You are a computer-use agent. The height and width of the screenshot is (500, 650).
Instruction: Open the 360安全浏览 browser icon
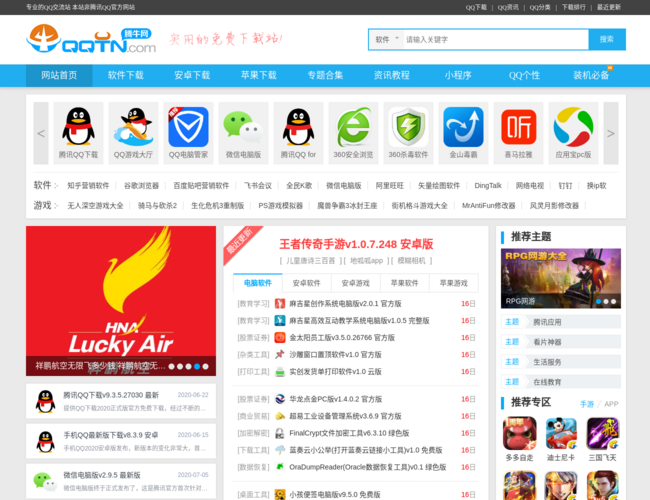point(353,127)
